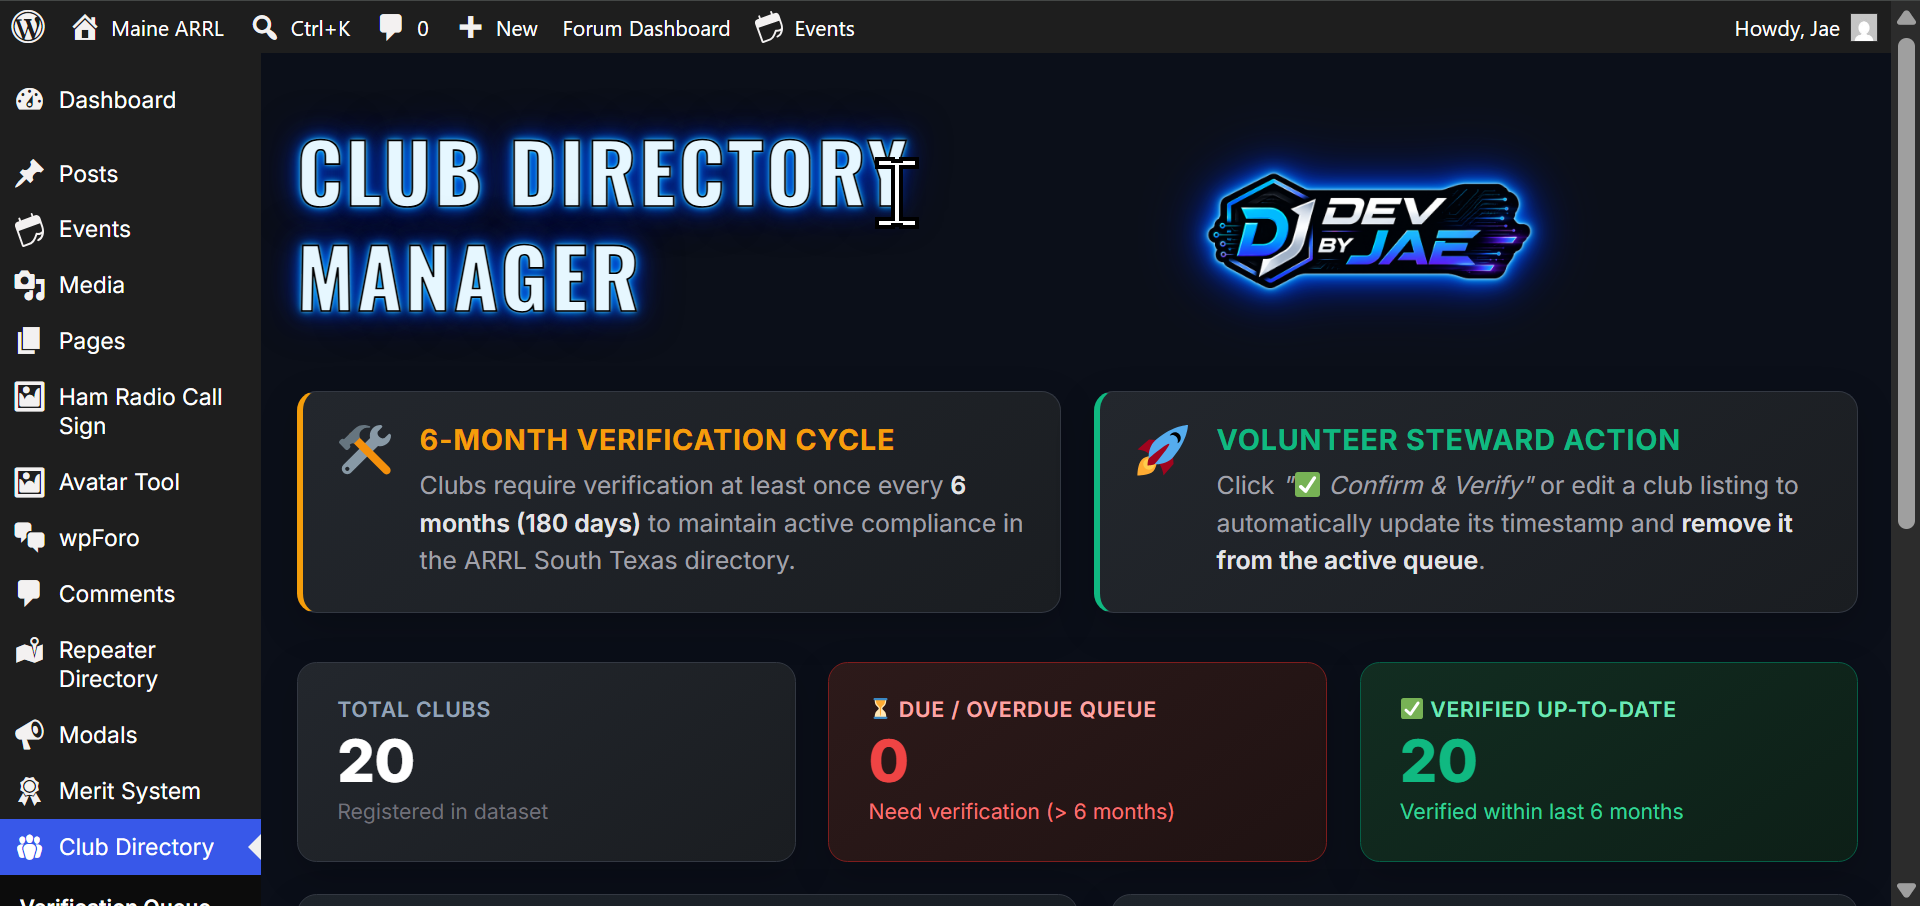Click the scrollbar down arrow
This screenshot has width=1920, height=906.
coord(1906,890)
